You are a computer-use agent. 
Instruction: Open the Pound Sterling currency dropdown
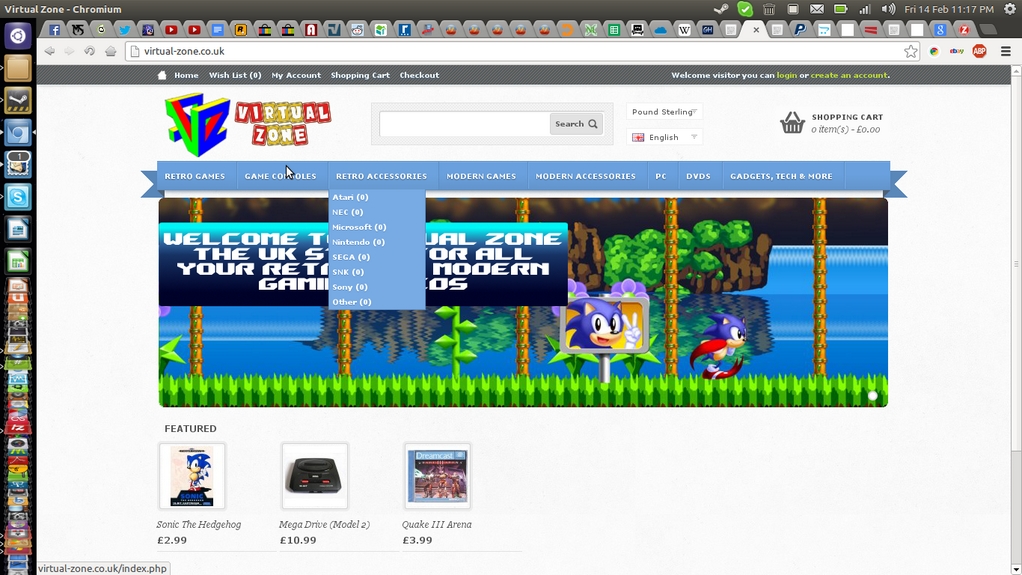click(x=664, y=111)
